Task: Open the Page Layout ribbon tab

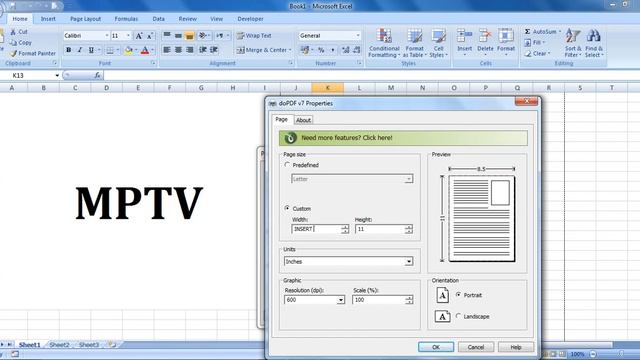Action: [85, 19]
